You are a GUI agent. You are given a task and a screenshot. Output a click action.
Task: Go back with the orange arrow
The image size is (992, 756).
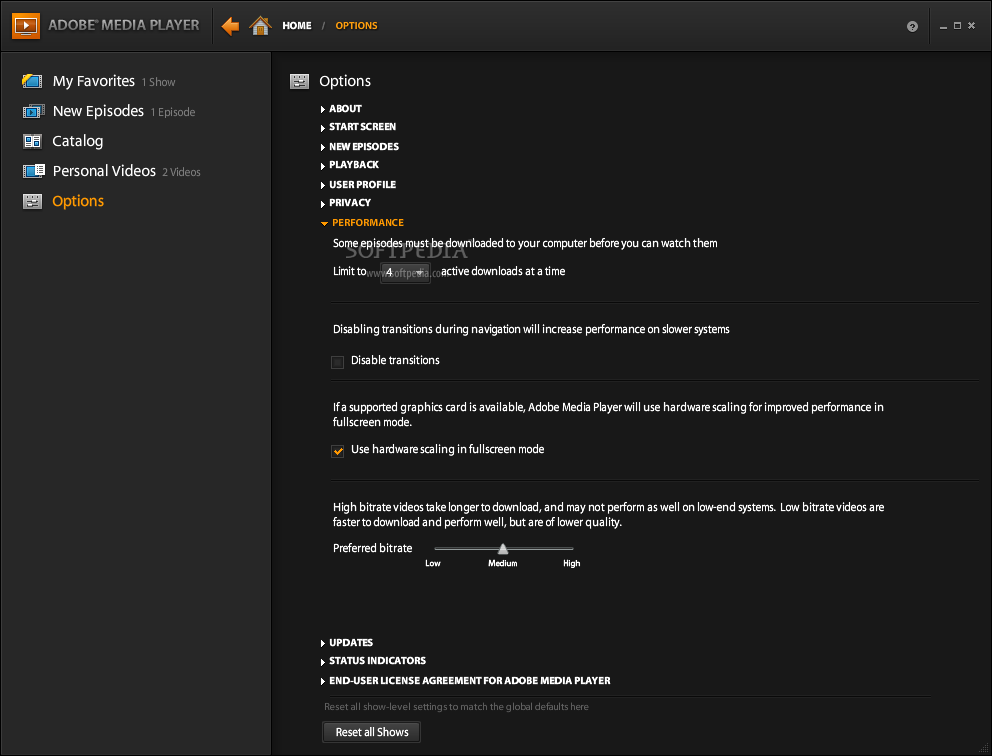point(230,26)
